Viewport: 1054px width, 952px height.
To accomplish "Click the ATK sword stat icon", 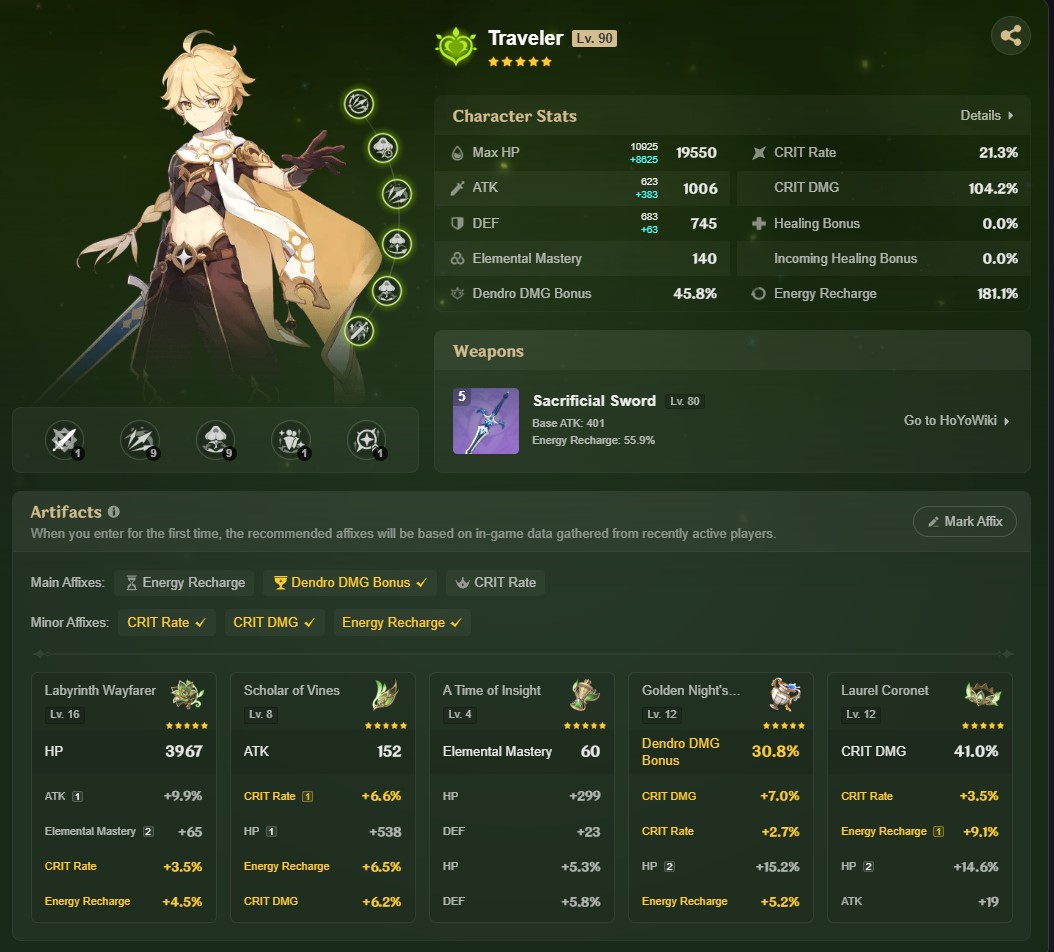I will [457, 188].
